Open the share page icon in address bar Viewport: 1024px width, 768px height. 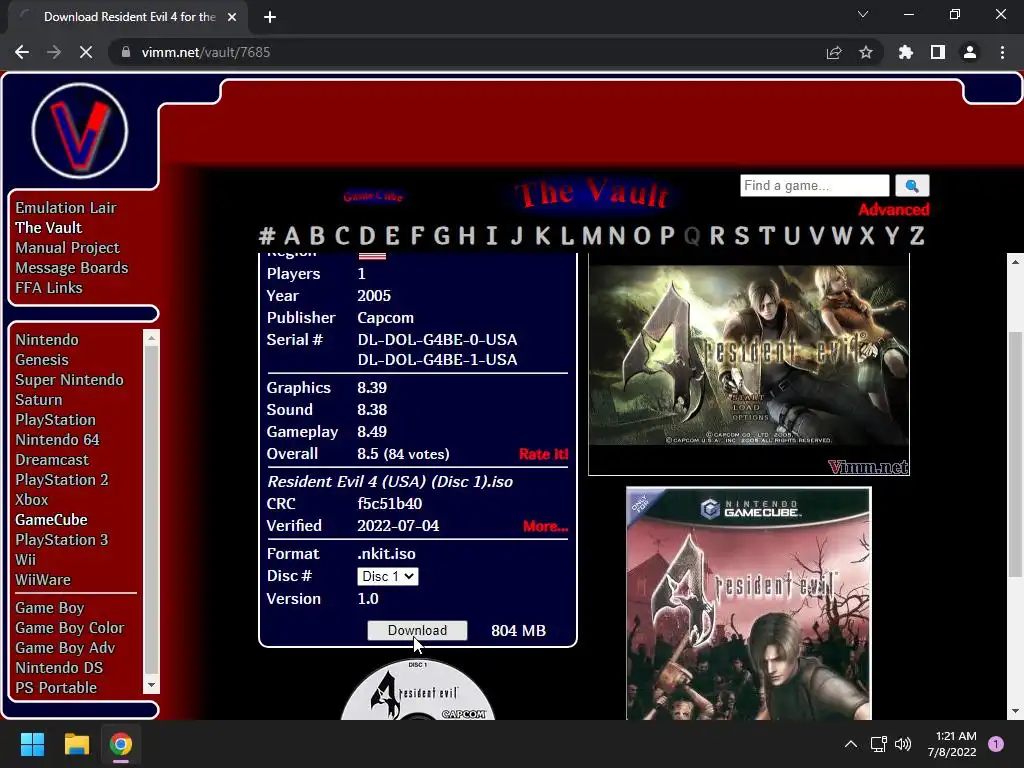coord(833,52)
